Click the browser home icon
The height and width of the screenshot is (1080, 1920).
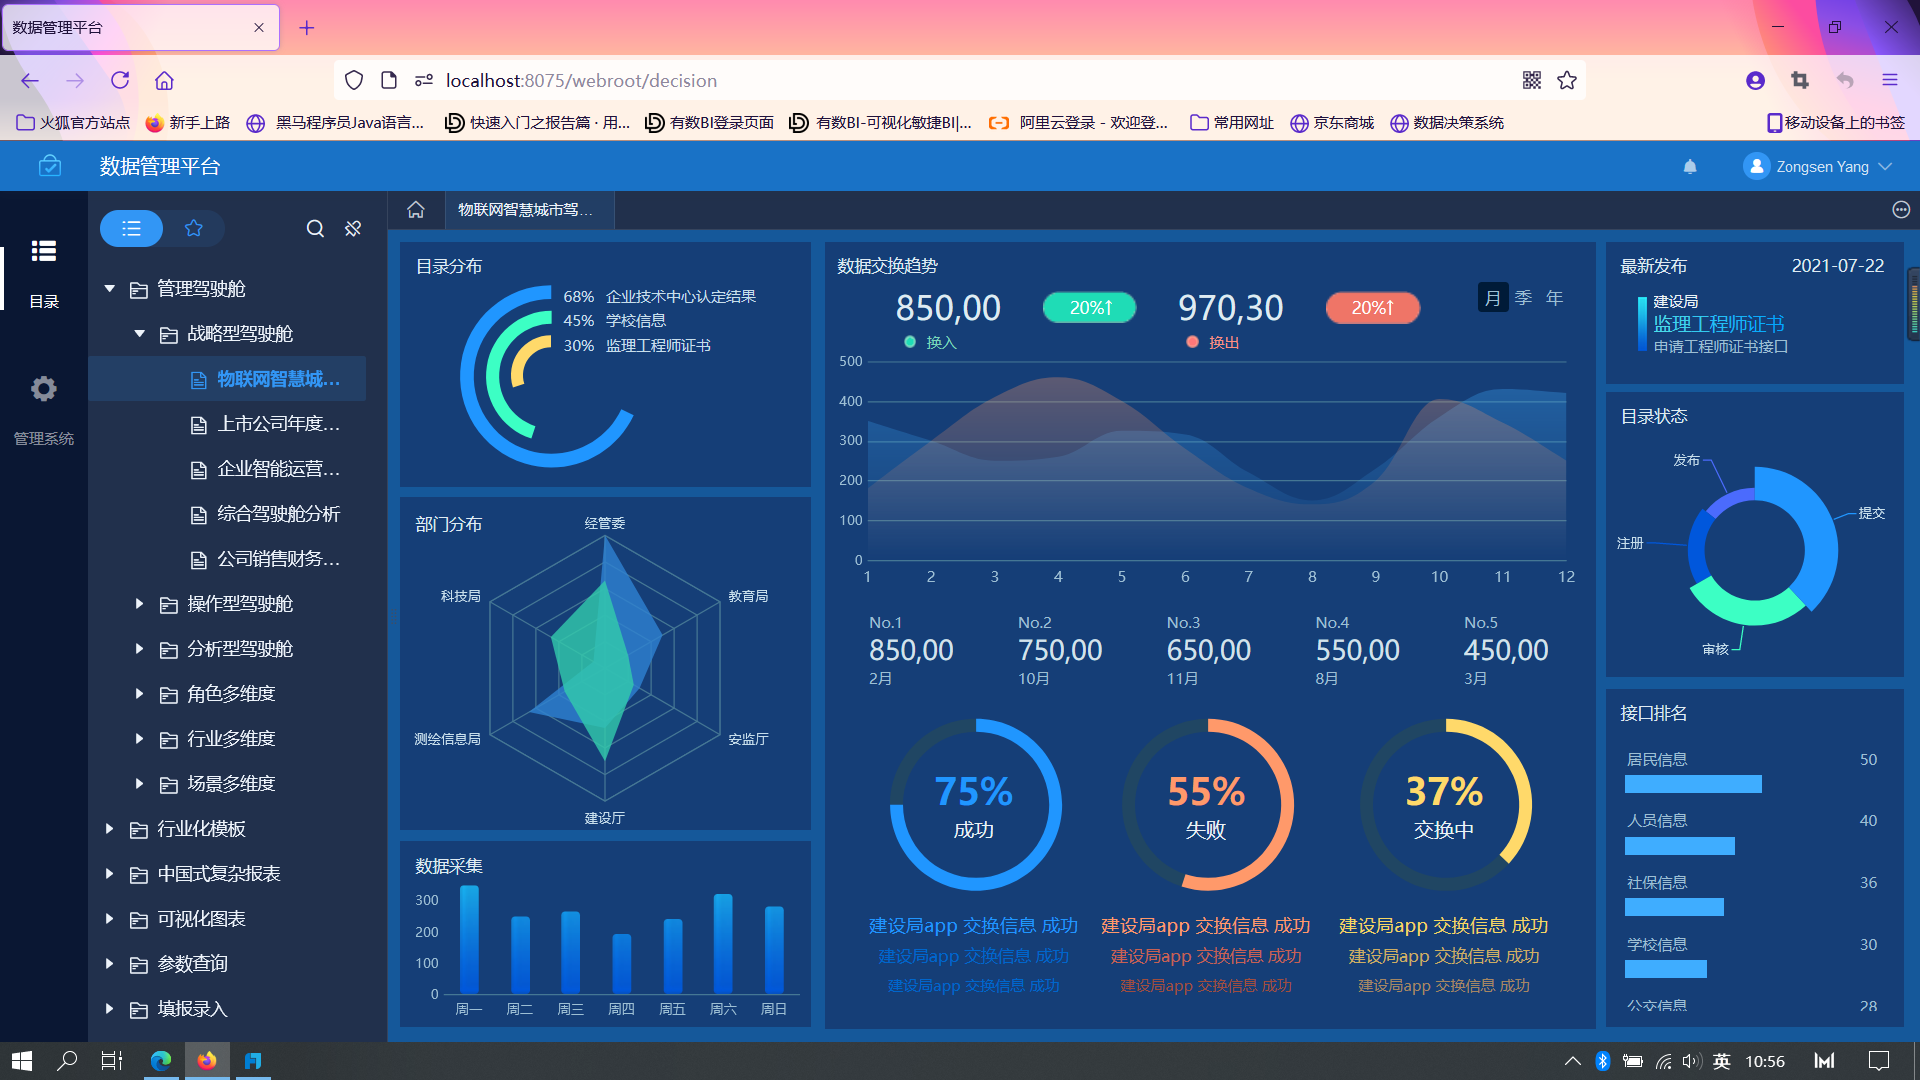point(164,81)
